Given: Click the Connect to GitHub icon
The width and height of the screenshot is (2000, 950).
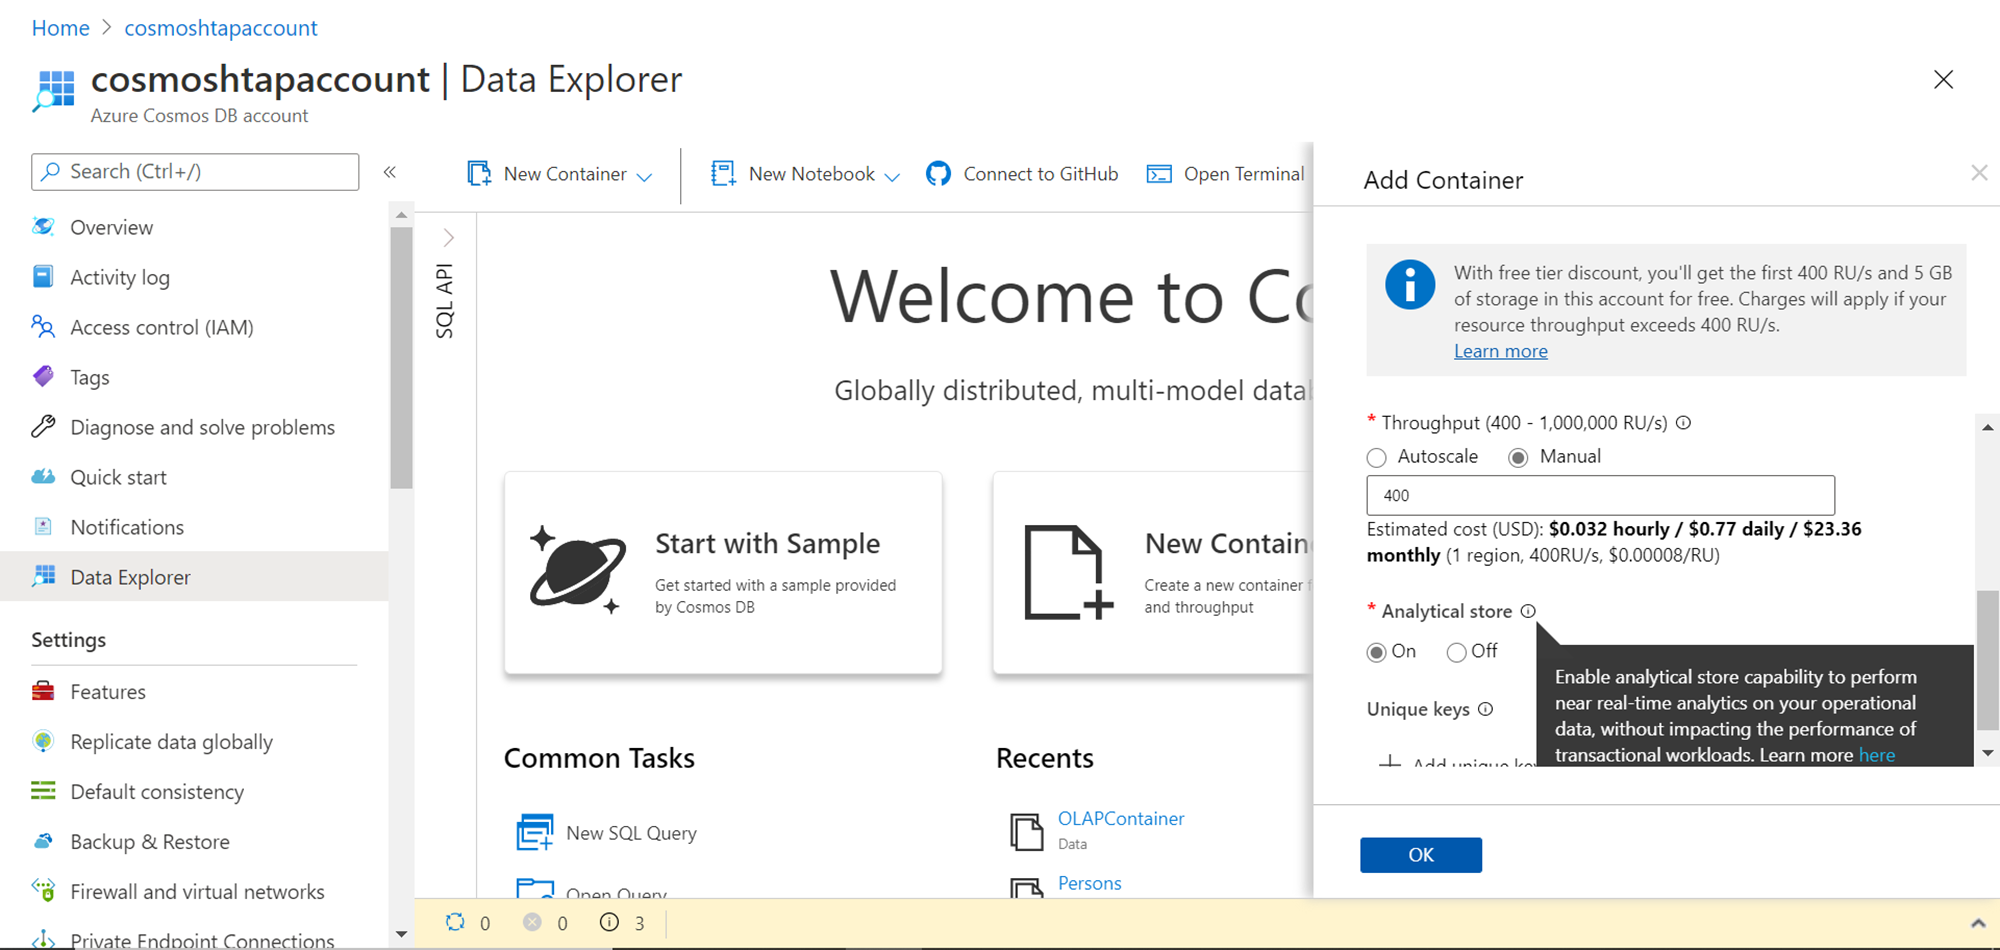Looking at the screenshot, I should point(938,174).
